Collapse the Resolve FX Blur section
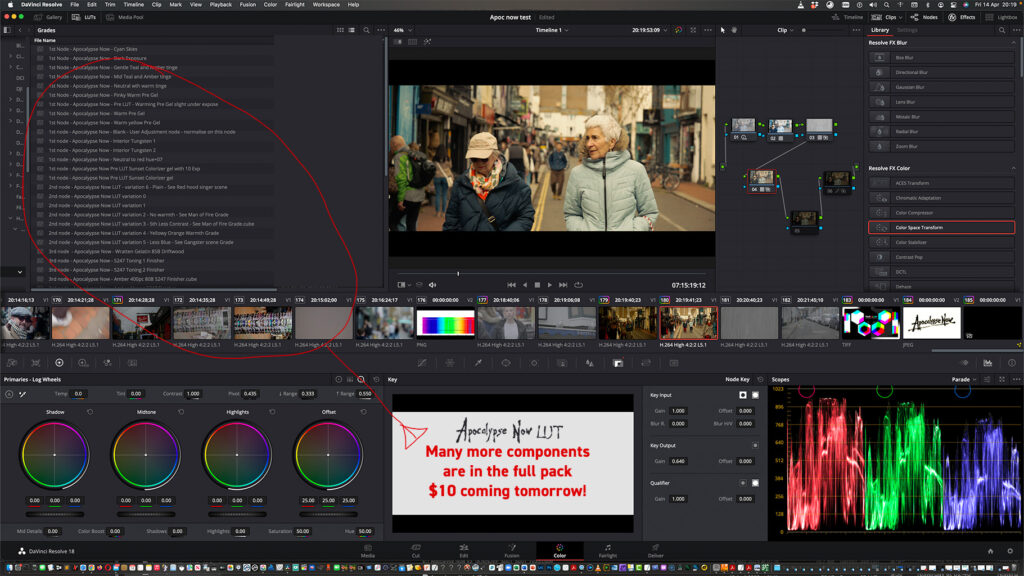Viewport: 1024px width, 576px height. coord(1014,42)
